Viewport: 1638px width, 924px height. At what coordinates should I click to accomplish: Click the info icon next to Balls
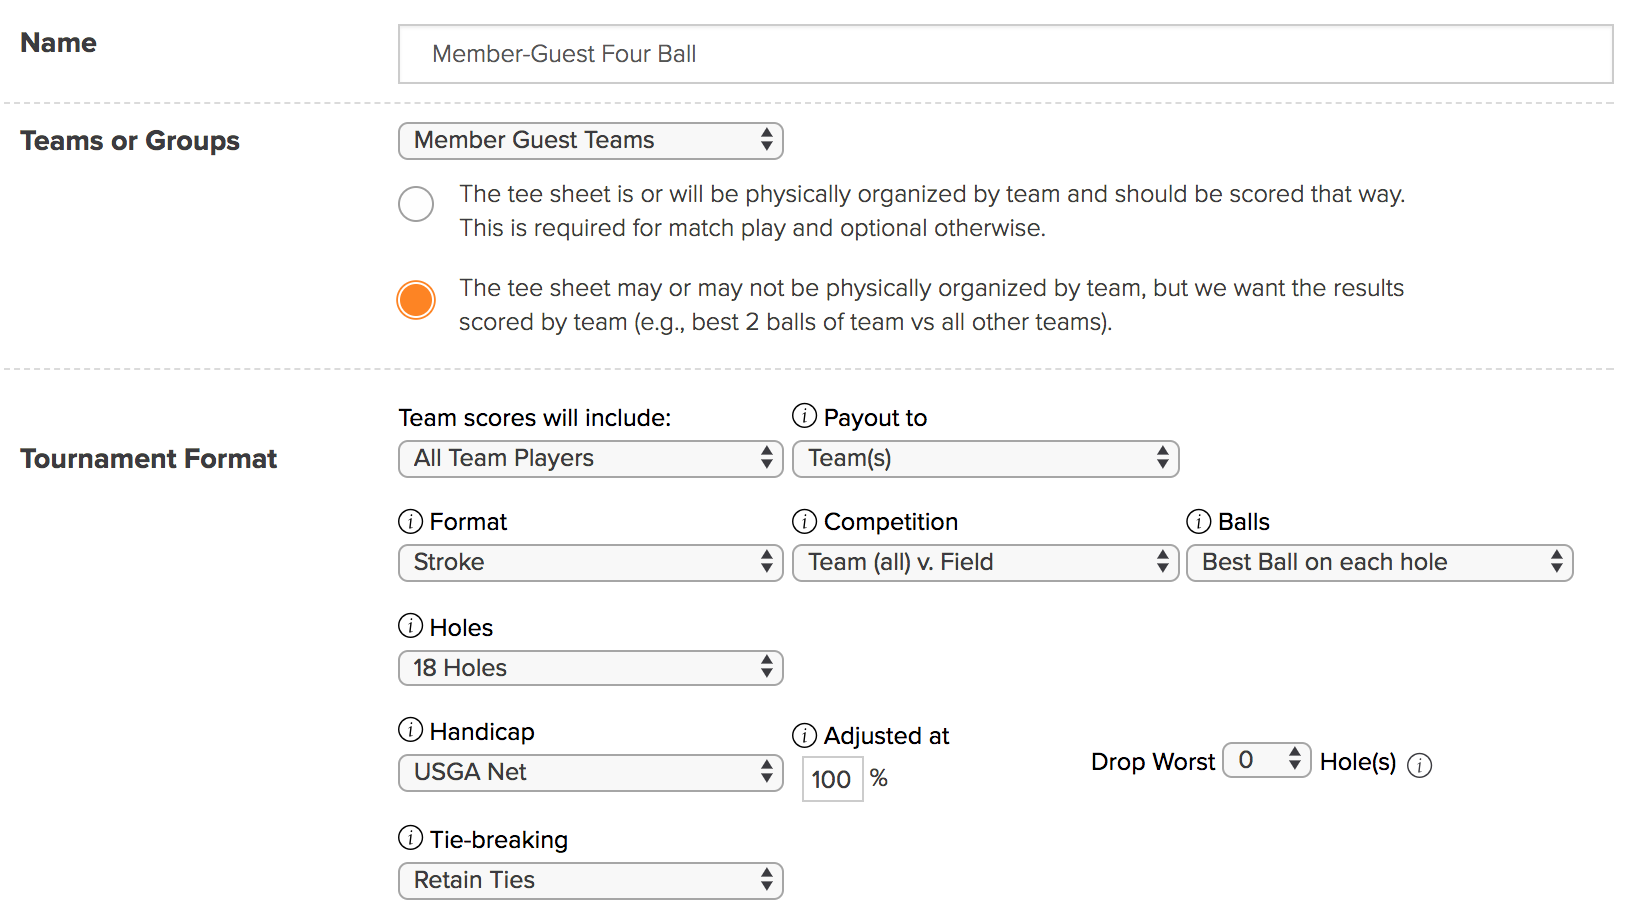point(1198,521)
